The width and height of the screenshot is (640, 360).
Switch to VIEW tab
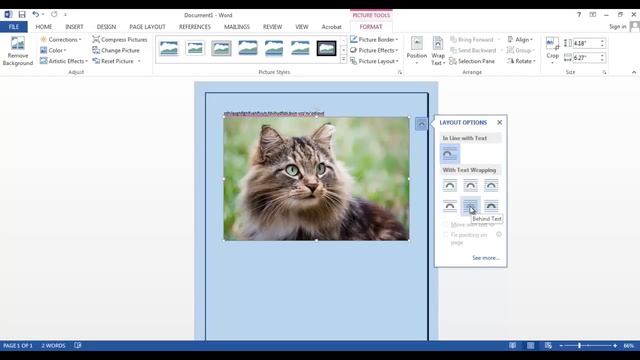coord(302,27)
